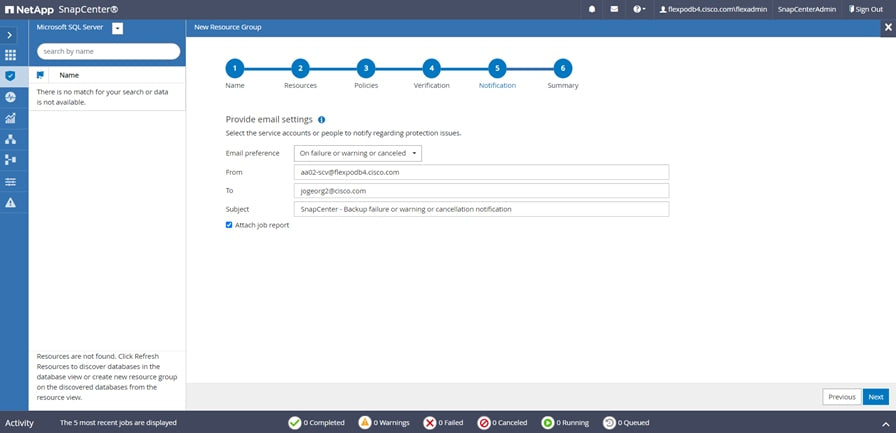Open the Settings sliders icon in sidebar
Image resolution: width=896 pixels, height=433 pixels.
pos(10,181)
